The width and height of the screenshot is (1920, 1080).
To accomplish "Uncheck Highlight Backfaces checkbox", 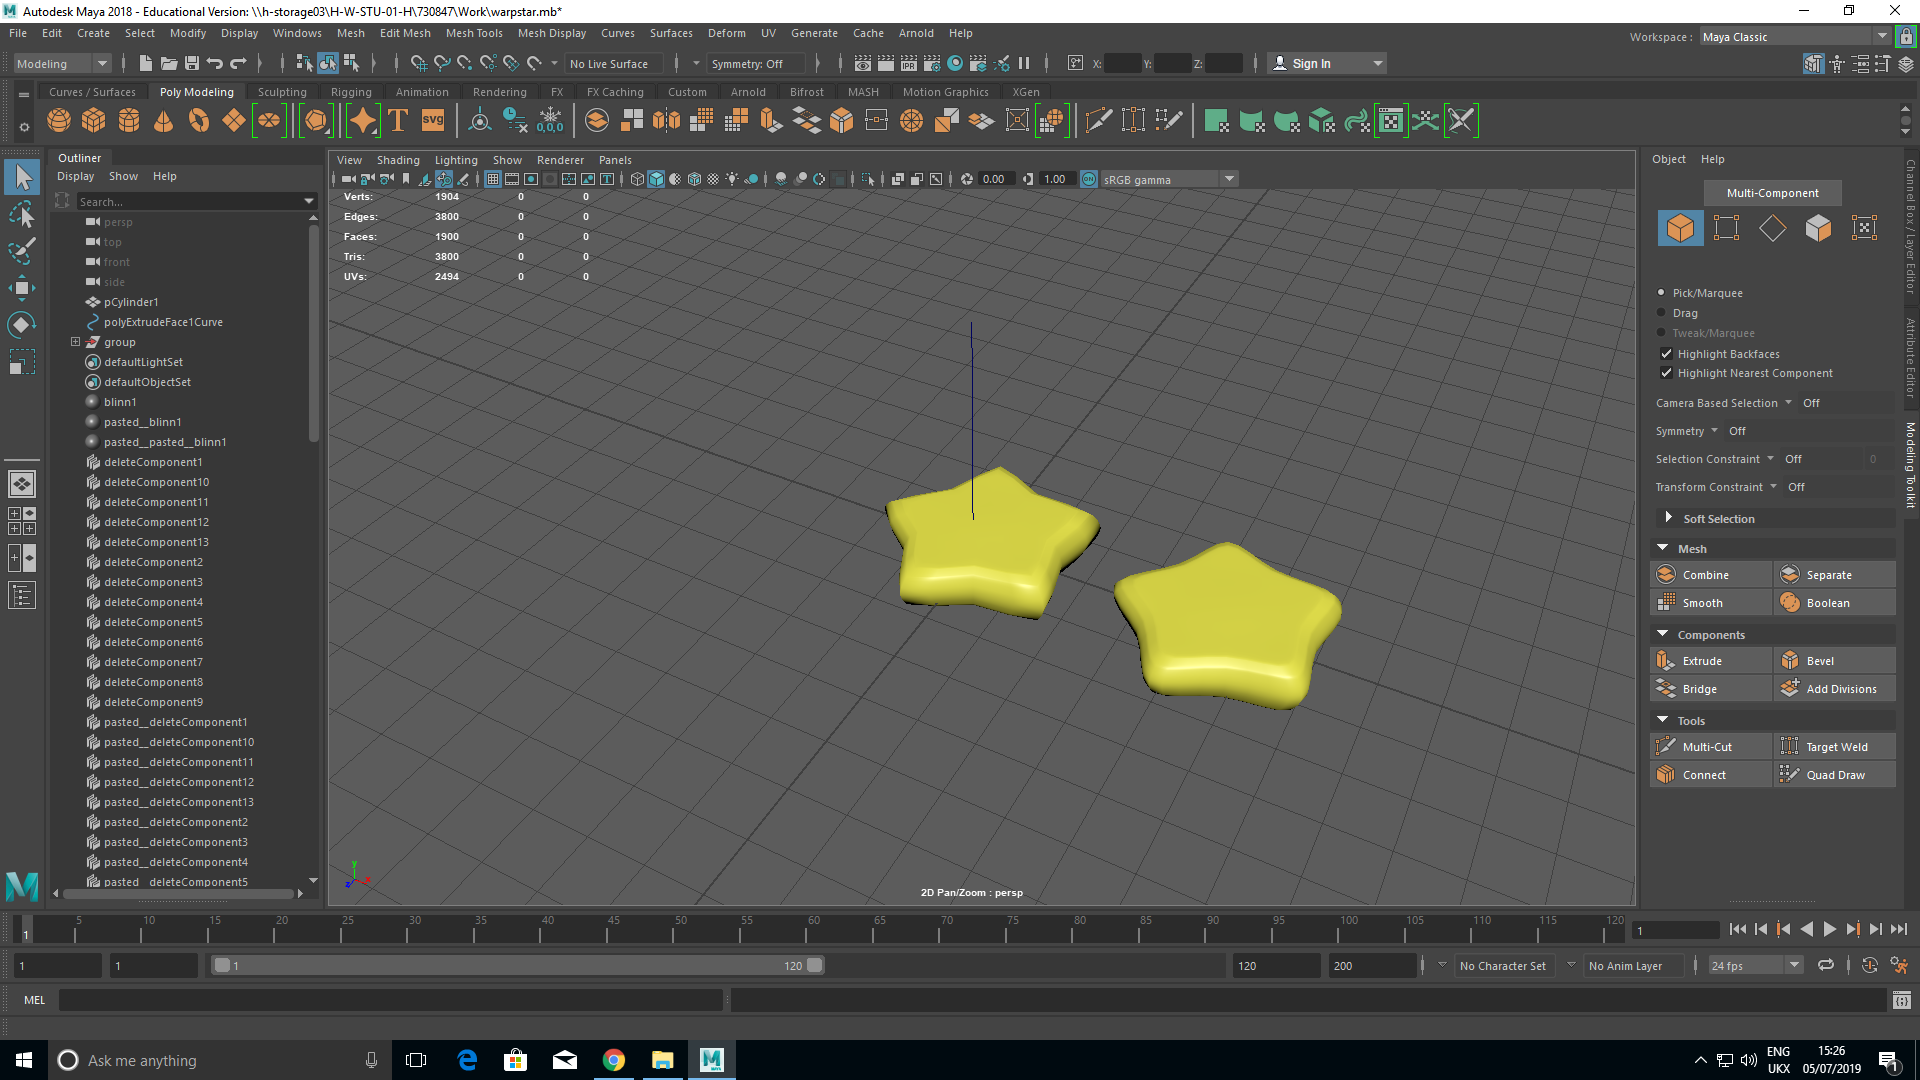I will coord(1666,354).
